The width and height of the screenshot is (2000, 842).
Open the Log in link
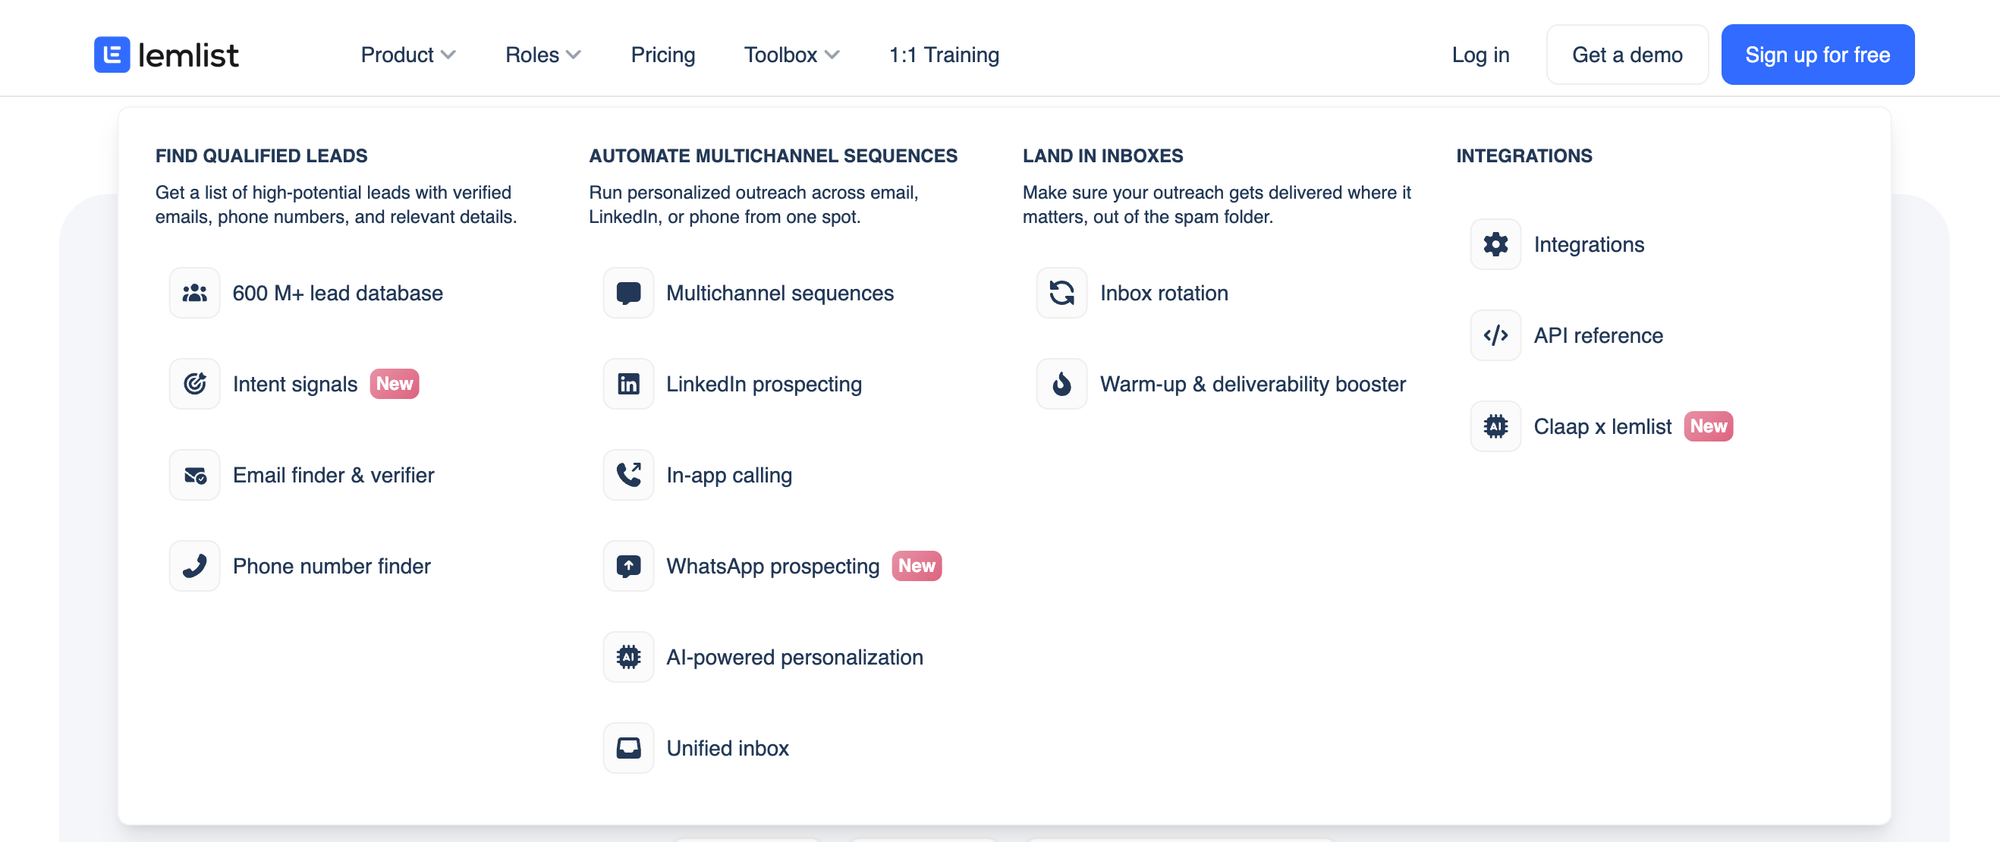1480,55
